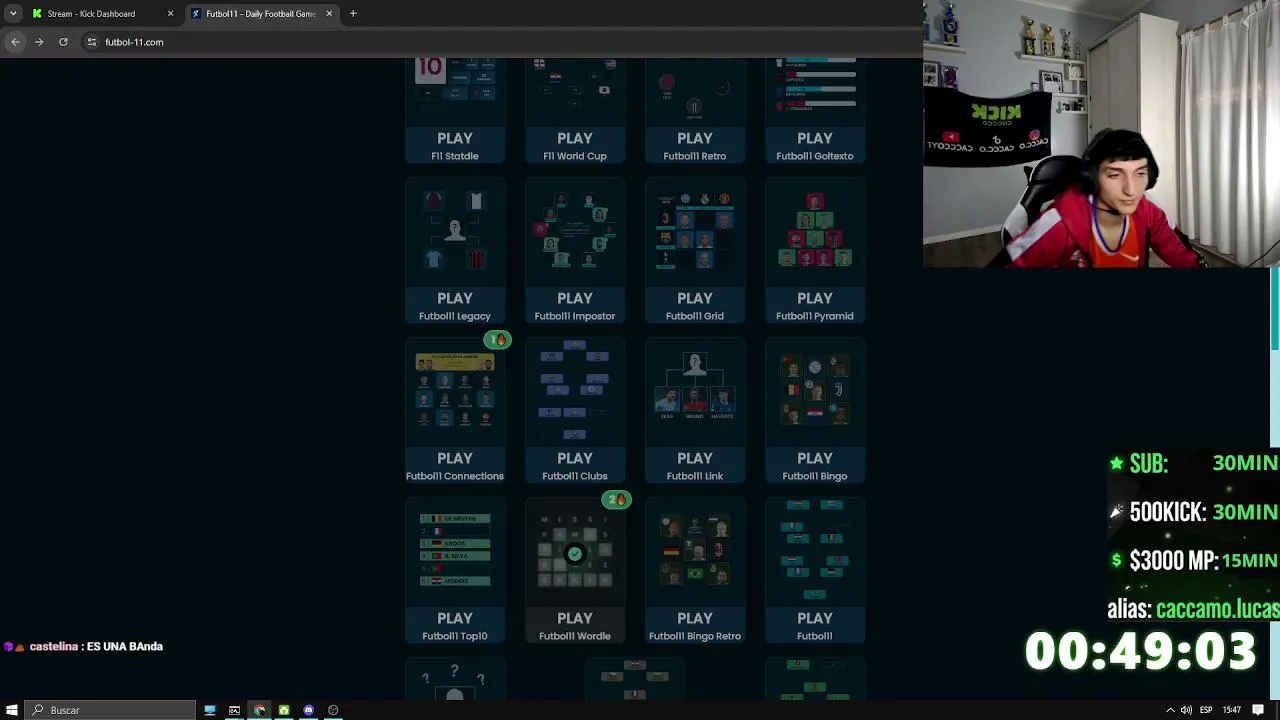The height and width of the screenshot is (720, 1280).
Task: Click the Futbol11 Grid PLAY label
Action: click(695, 299)
